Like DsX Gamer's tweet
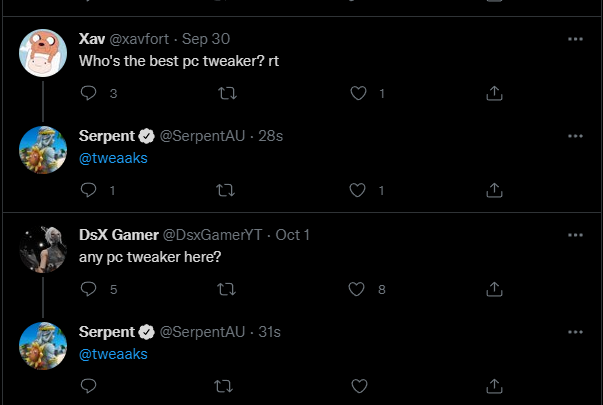Viewport: 603px width, 405px height. point(359,289)
